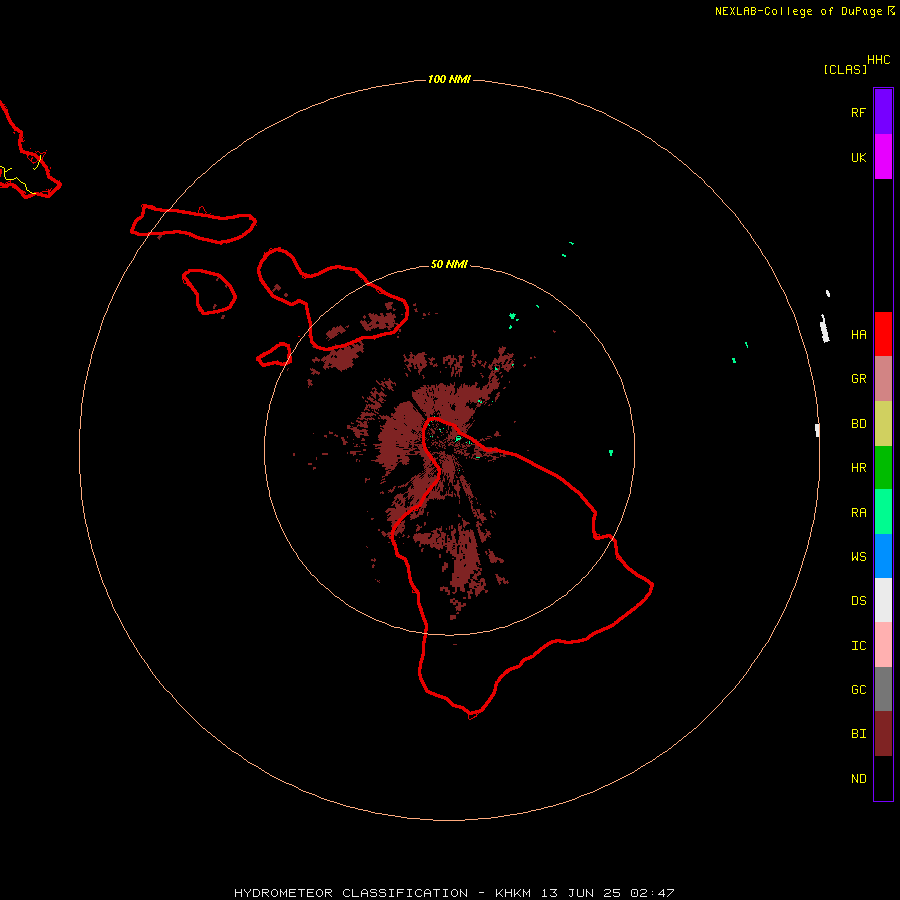Click the KHKM radar site identifier
The width and height of the screenshot is (900, 900).
coord(513,893)
